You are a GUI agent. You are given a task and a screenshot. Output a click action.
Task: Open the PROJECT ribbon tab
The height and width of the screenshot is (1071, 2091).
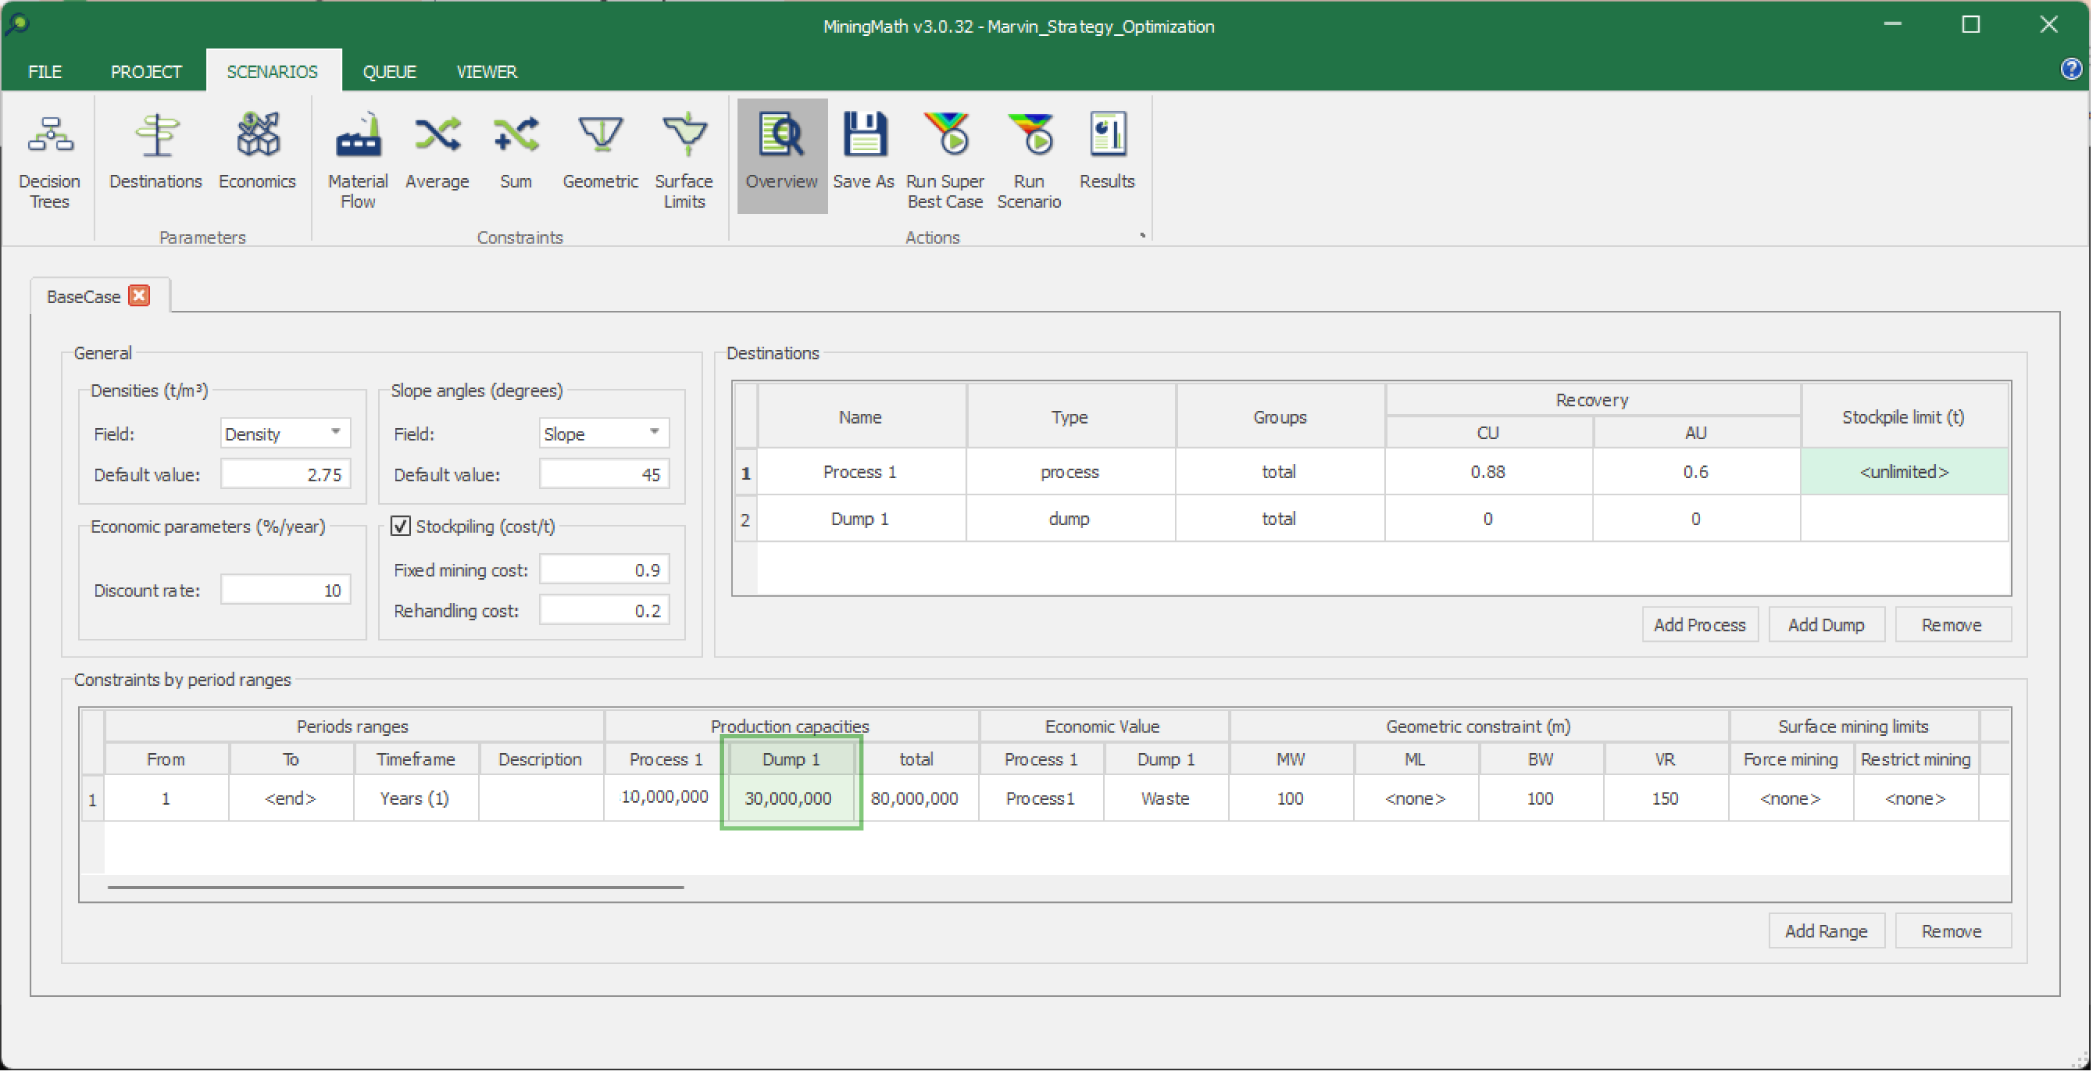point(146,72)
